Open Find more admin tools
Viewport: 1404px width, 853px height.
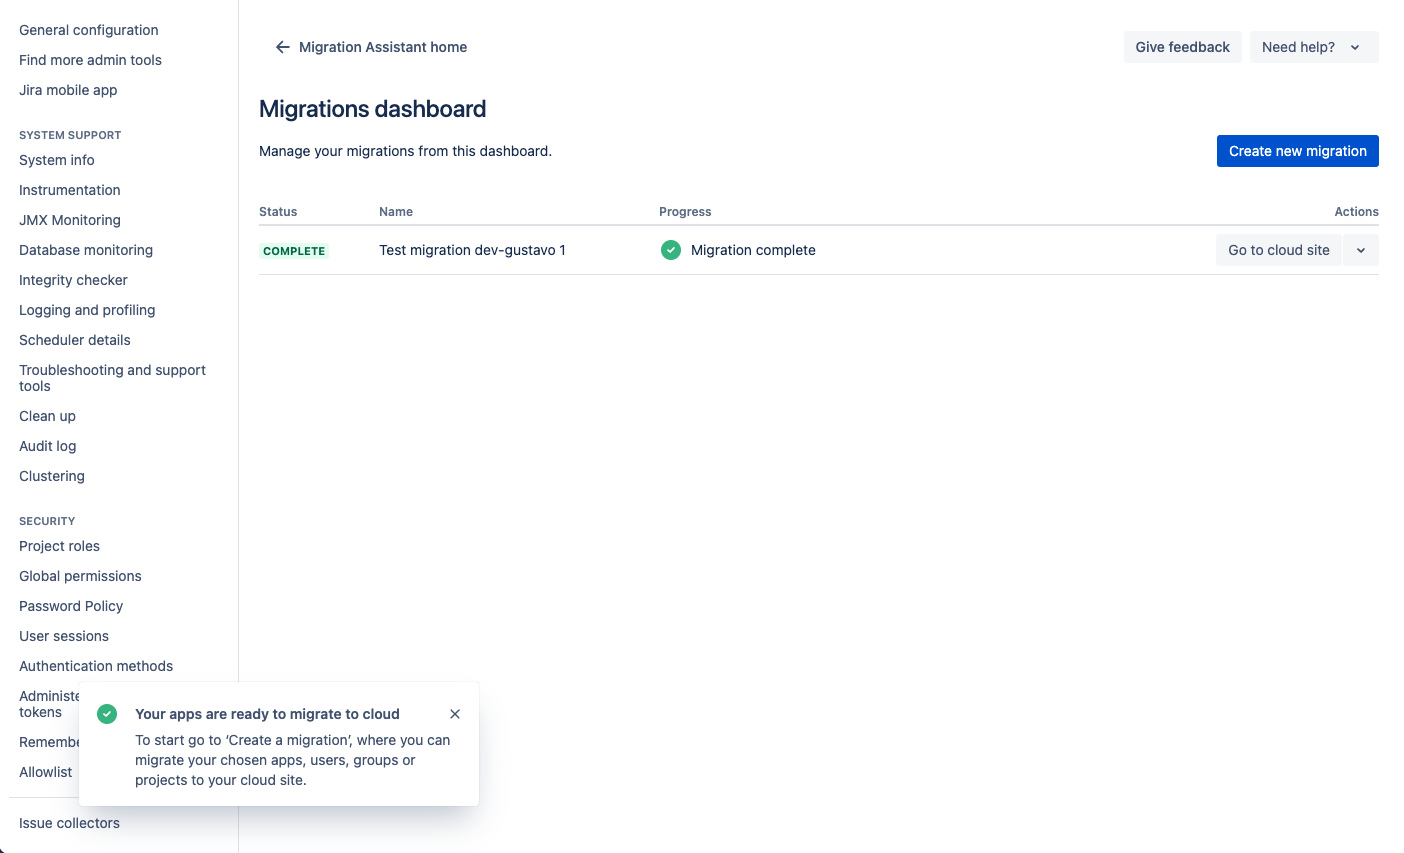90,60
